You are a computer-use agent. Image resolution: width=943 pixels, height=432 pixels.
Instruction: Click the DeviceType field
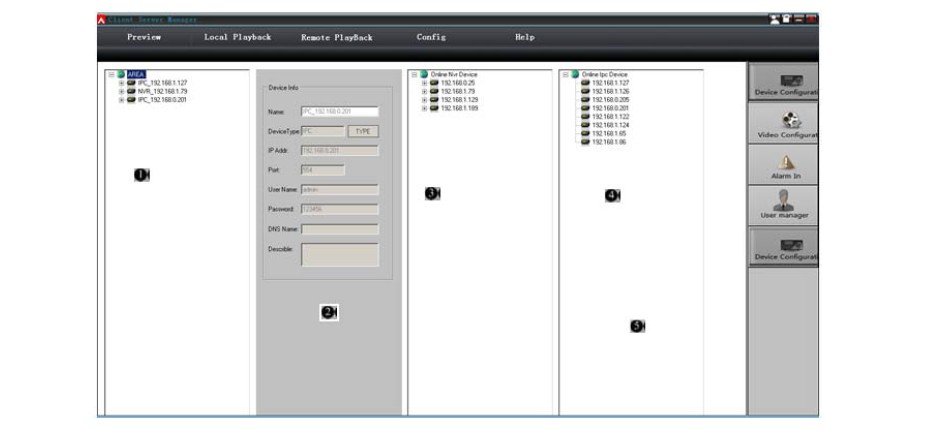tap(323, 131)
